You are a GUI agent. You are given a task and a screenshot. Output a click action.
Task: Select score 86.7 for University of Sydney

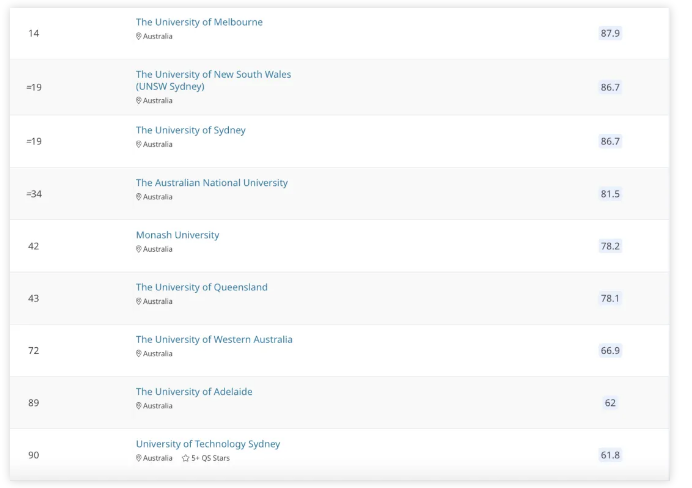[610, 141]
